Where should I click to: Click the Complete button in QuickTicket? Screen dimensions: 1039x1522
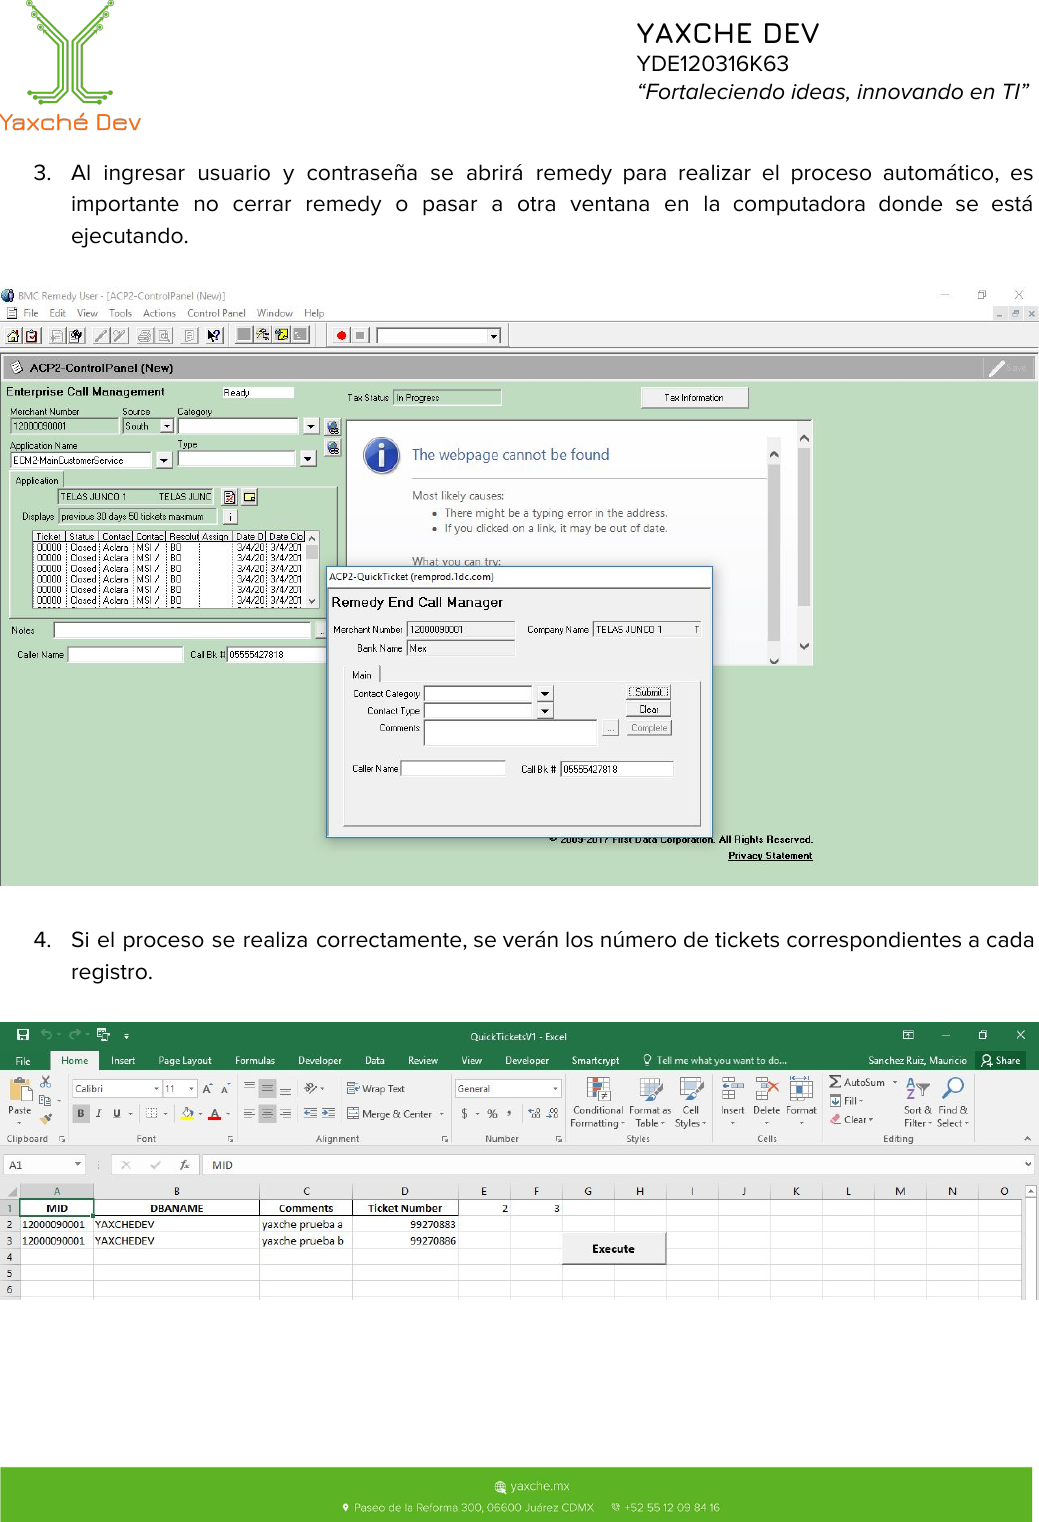[648, 728]
